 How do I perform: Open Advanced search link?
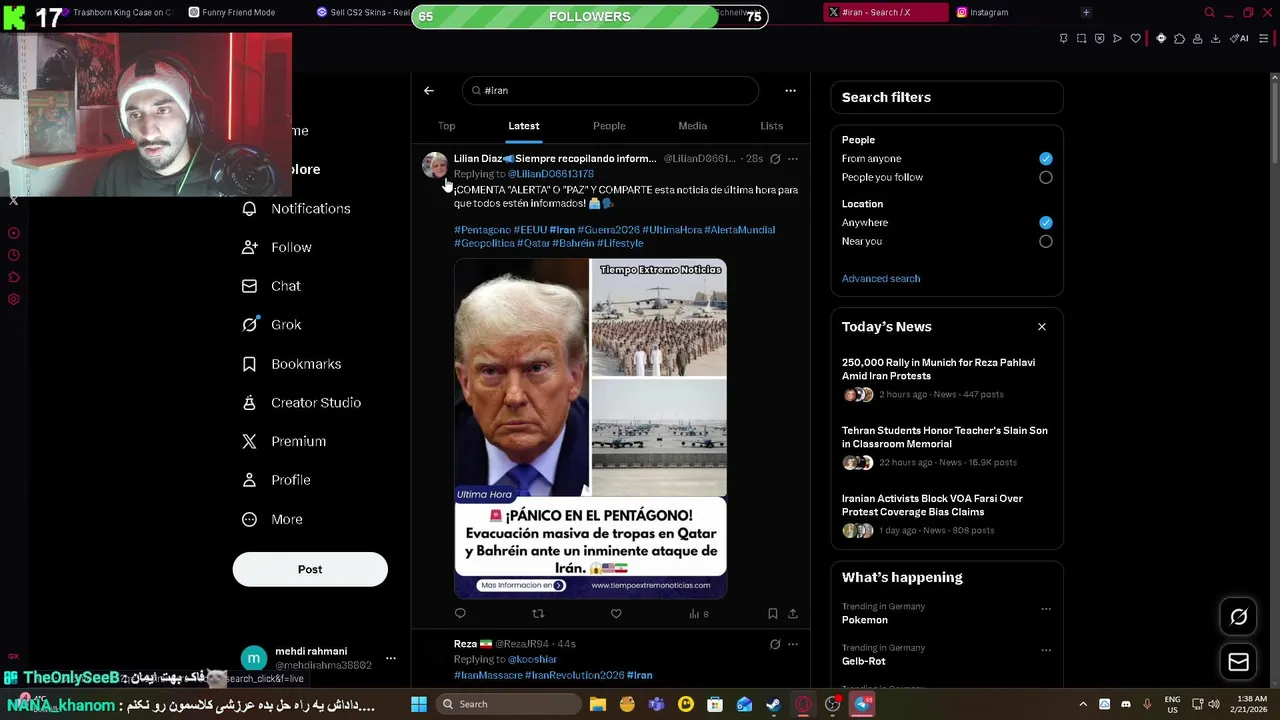881,279
